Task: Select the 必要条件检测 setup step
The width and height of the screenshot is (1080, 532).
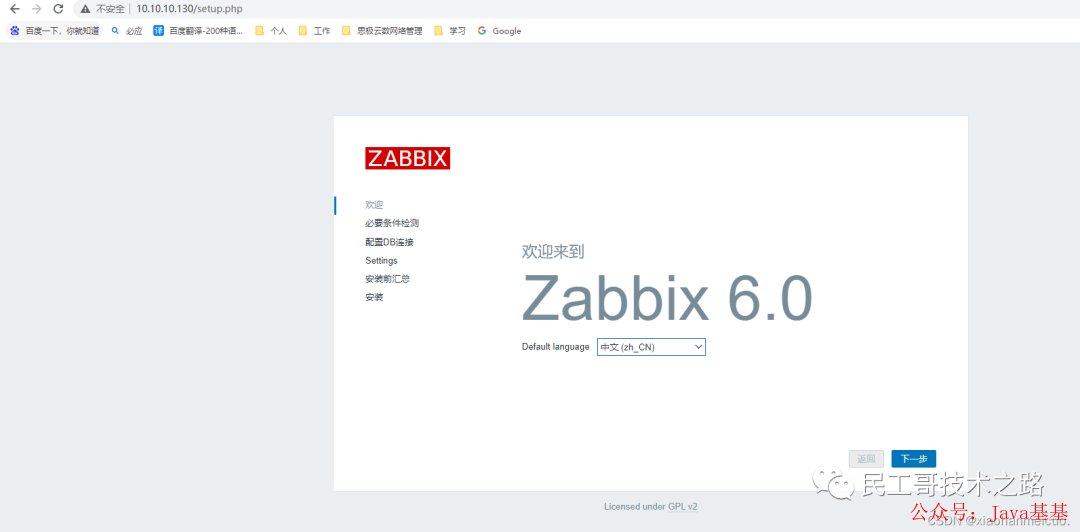Action: point(392,223)
